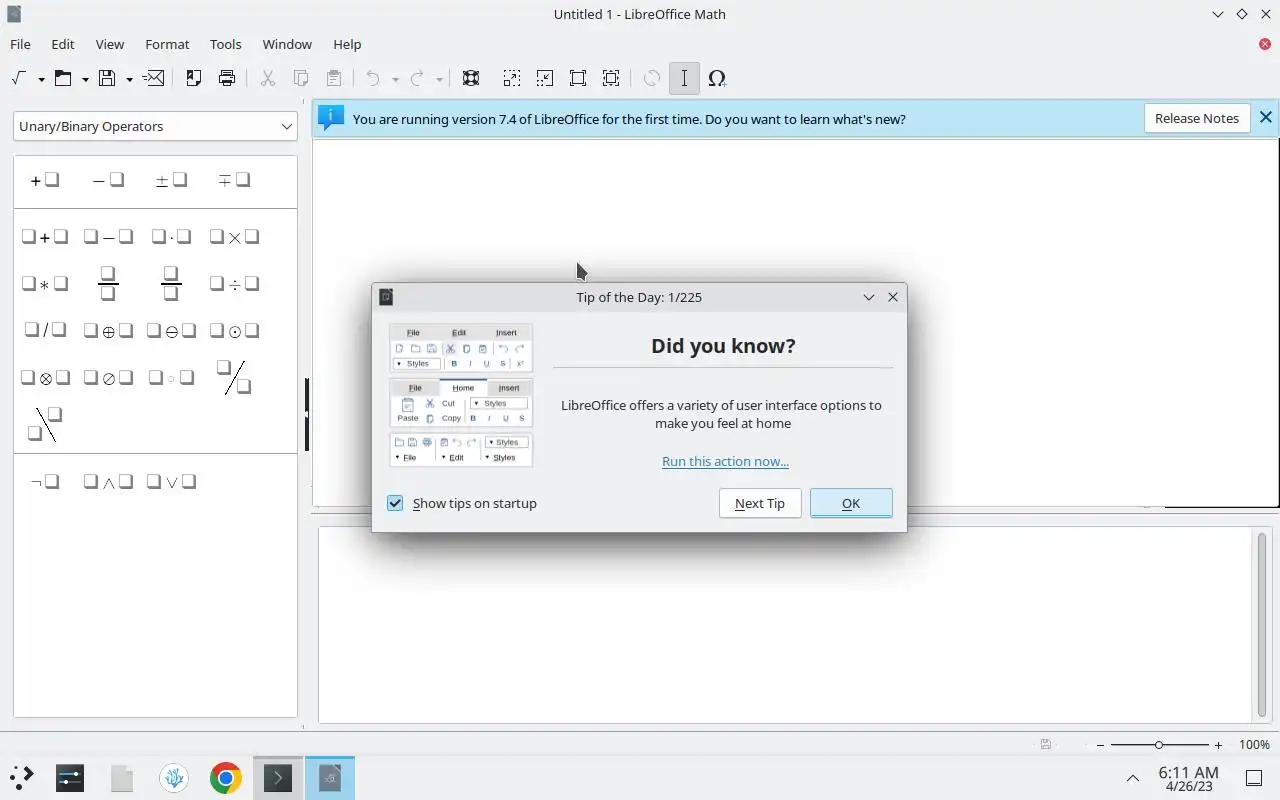Insert the dot multiplication element
This screenshot has height=800, width=1280.
pos(171,237)
